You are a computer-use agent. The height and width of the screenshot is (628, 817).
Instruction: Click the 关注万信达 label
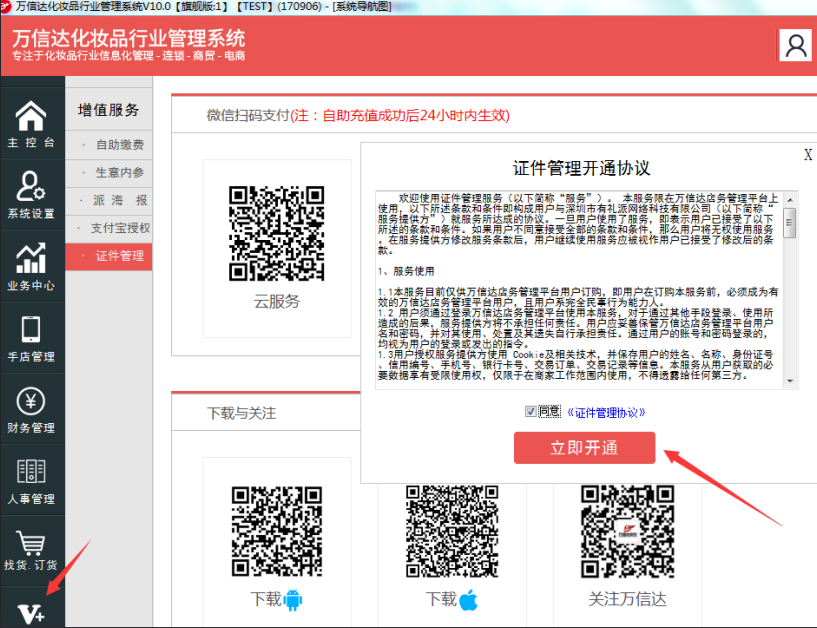coord(627,599)
